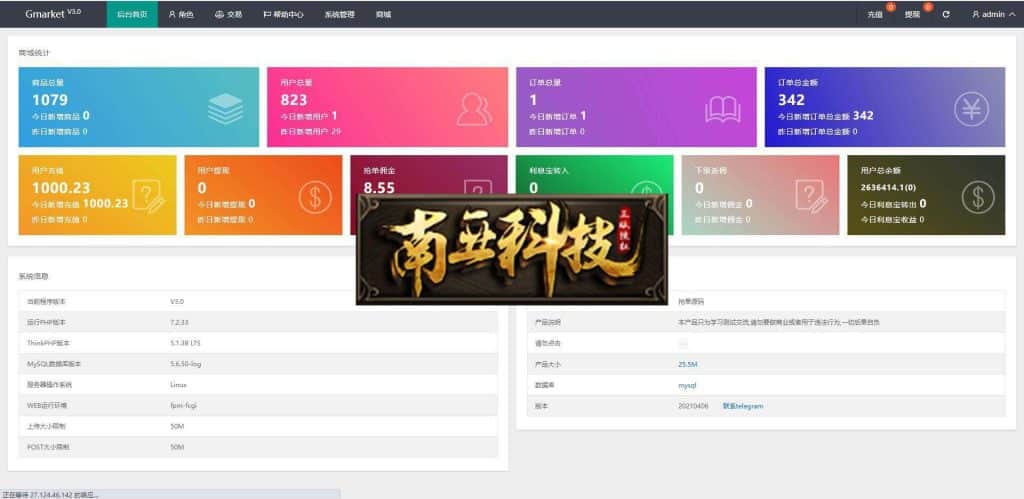Image resolution: width=1024 pixels, height=499 pixels.
Task: Open the 帮助中心 menu
Action: pyautogui.click(x=283, y=14)
